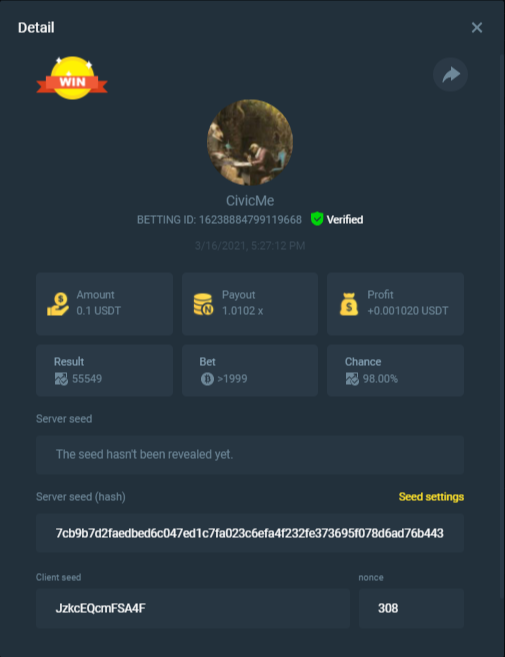Click the unrevealed Server seed box
This screenshot has width=505, height=657.
250,455
